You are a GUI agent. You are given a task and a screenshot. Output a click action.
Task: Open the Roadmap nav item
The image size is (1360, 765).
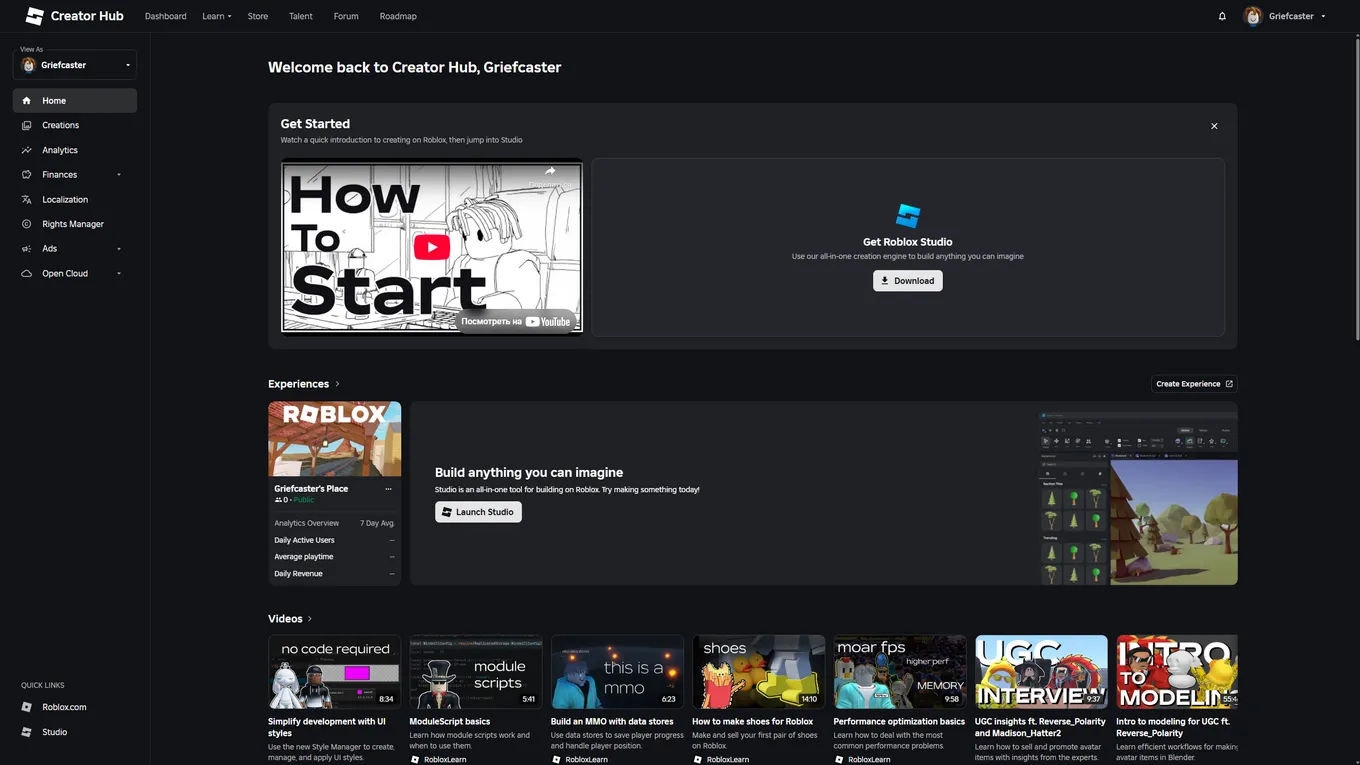coord(398,16)
